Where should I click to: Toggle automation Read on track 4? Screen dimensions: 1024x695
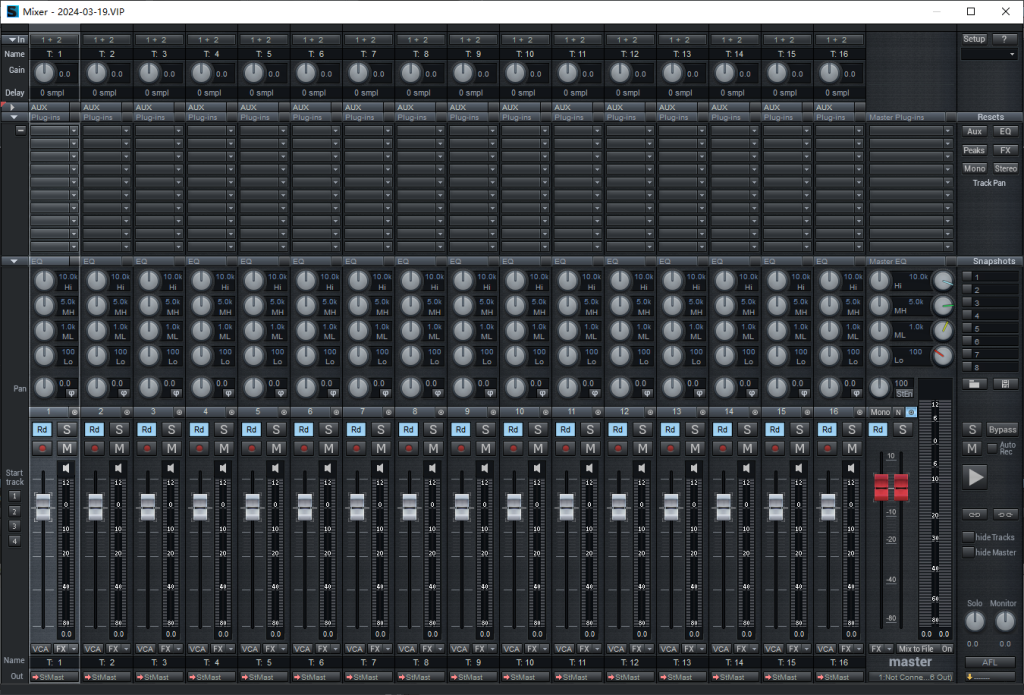[x=199, y=429]
